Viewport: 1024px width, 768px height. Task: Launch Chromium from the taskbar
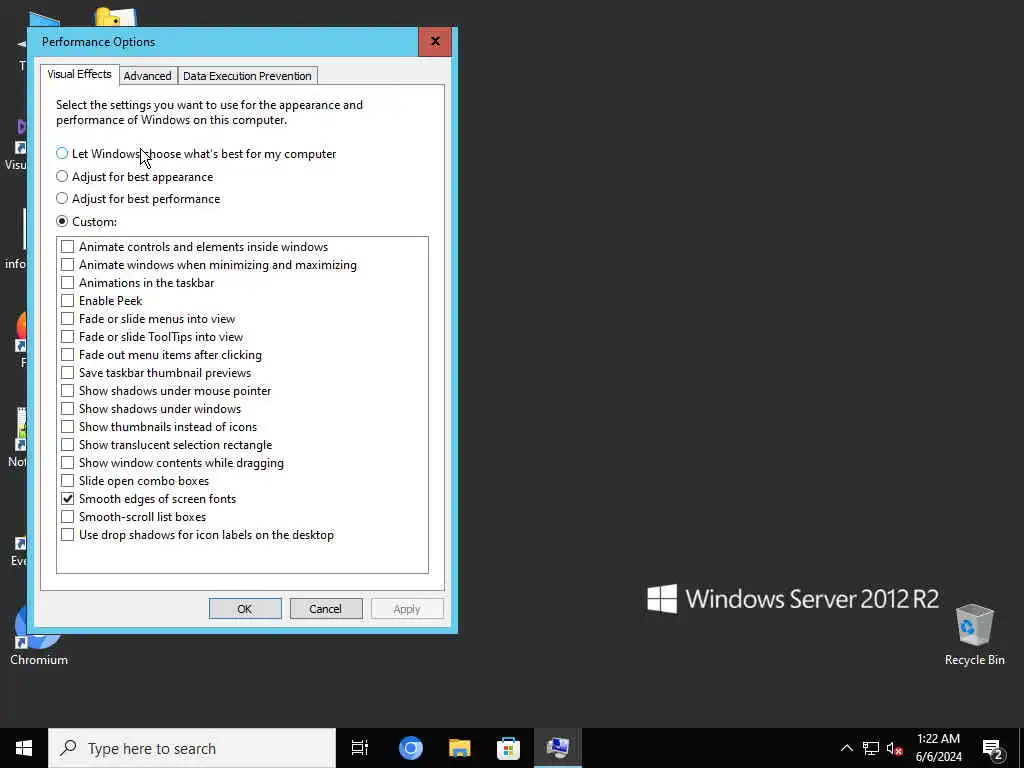(411, 748)
